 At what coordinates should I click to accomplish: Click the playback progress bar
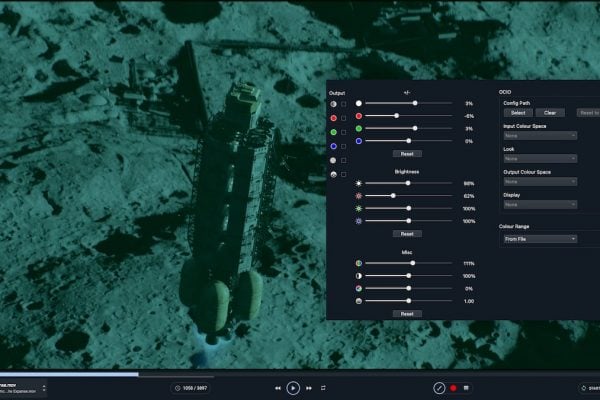coord(300,374)
